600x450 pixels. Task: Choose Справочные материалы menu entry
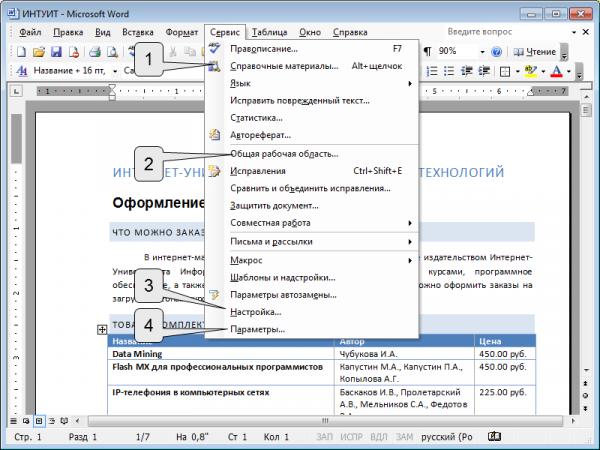311,66
